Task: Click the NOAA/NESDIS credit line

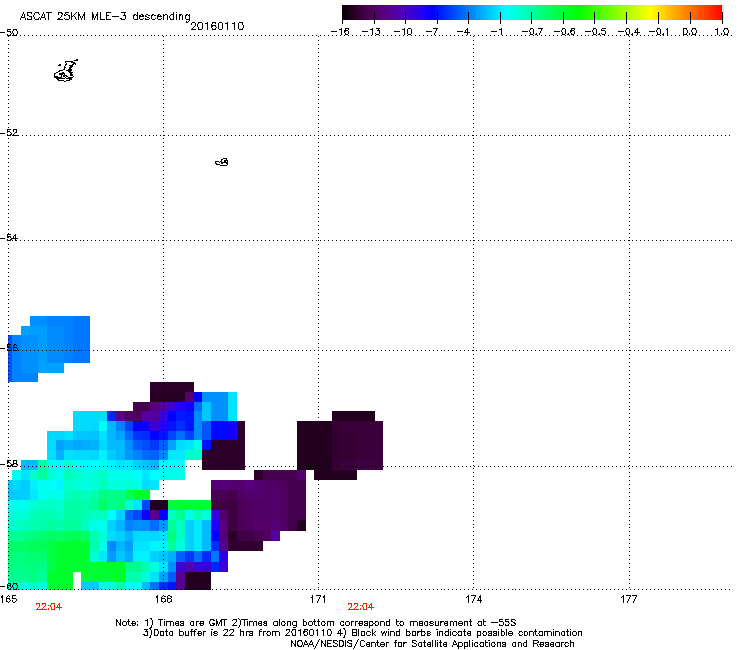Action: point(432,644)
